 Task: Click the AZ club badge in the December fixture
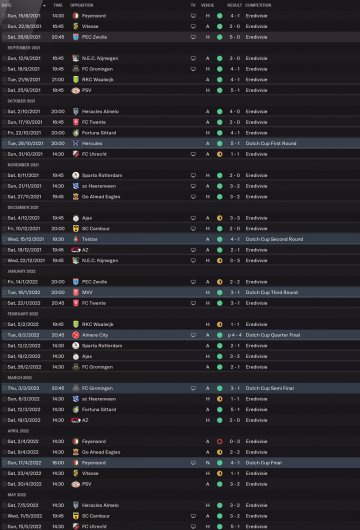click(x=76, y=250)
